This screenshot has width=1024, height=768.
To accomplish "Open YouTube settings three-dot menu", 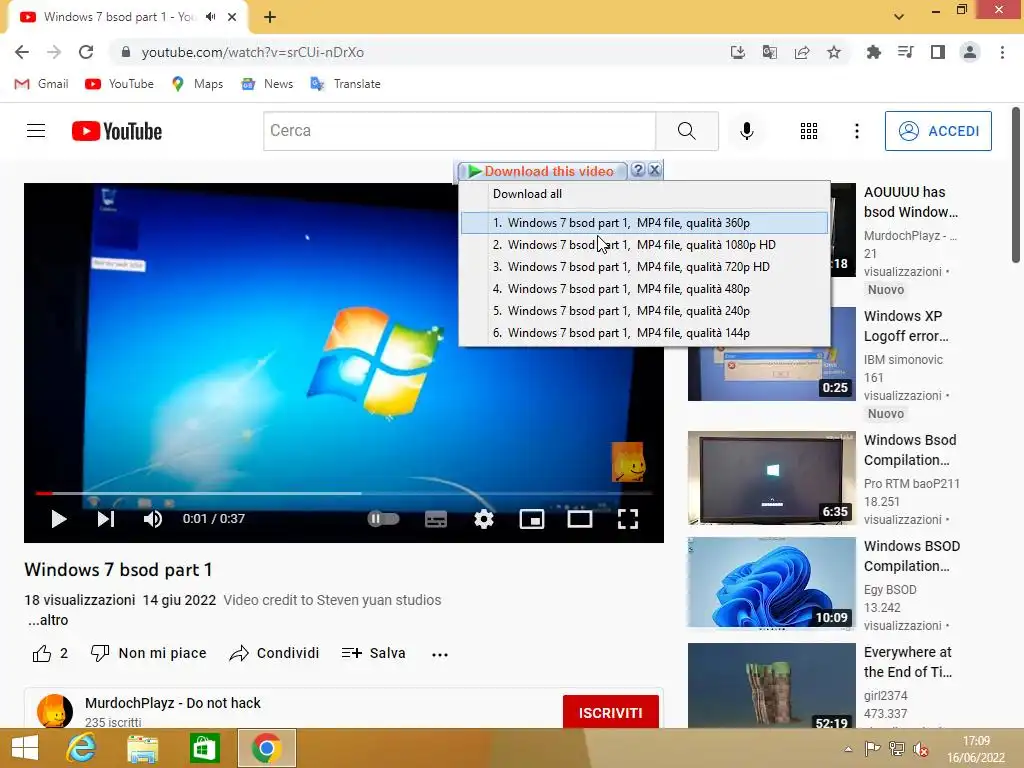I will point(857,131).
